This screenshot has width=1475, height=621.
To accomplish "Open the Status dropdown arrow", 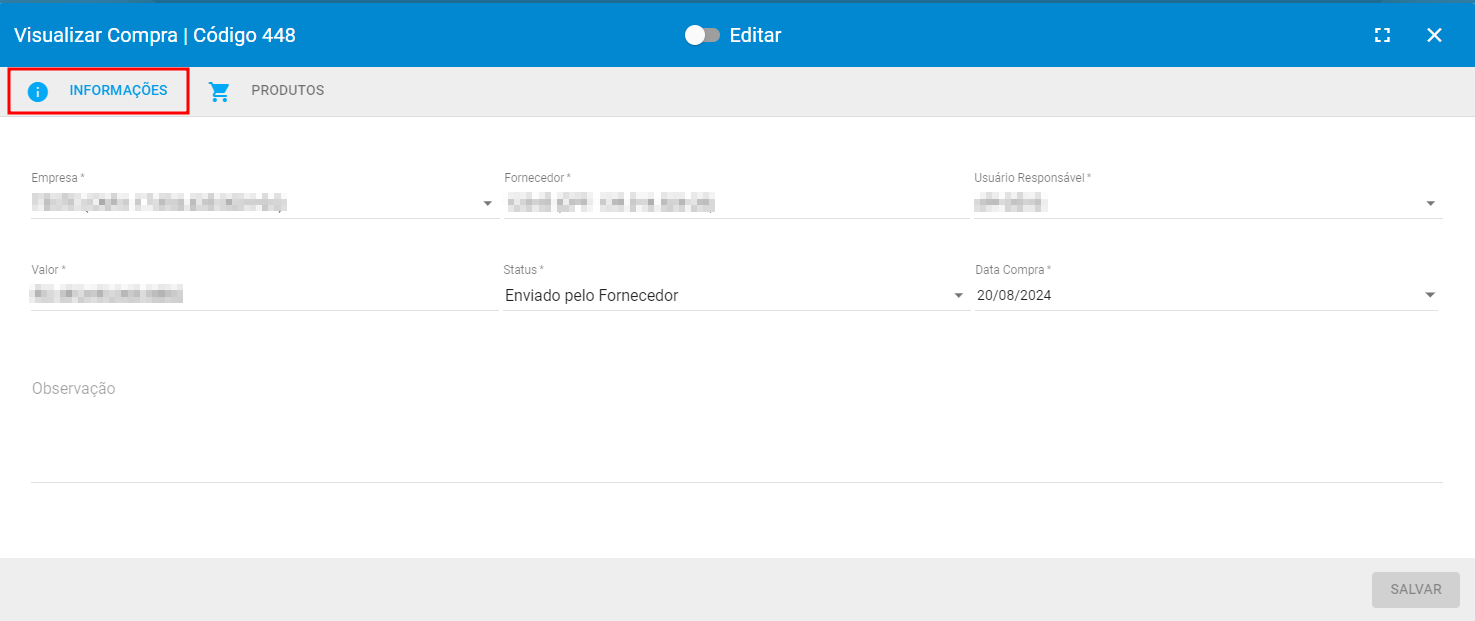I will [958, 296].
